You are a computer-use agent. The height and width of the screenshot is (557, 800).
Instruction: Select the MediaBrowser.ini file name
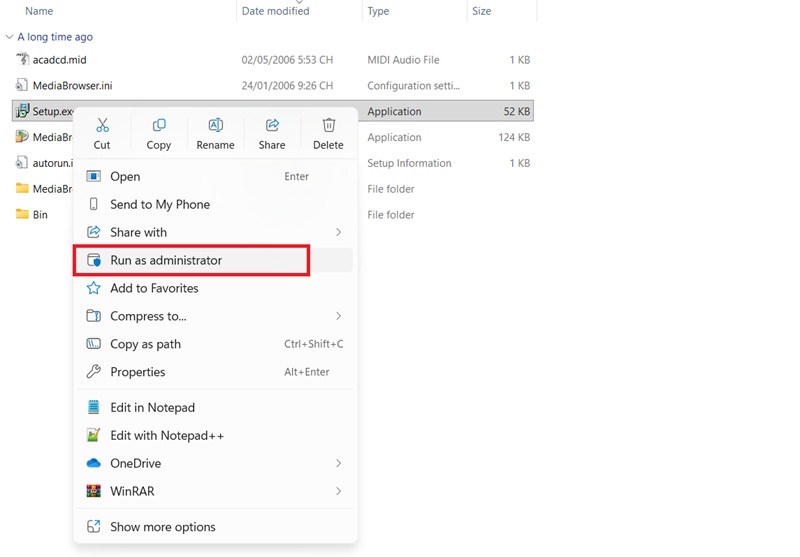(72, 85)
